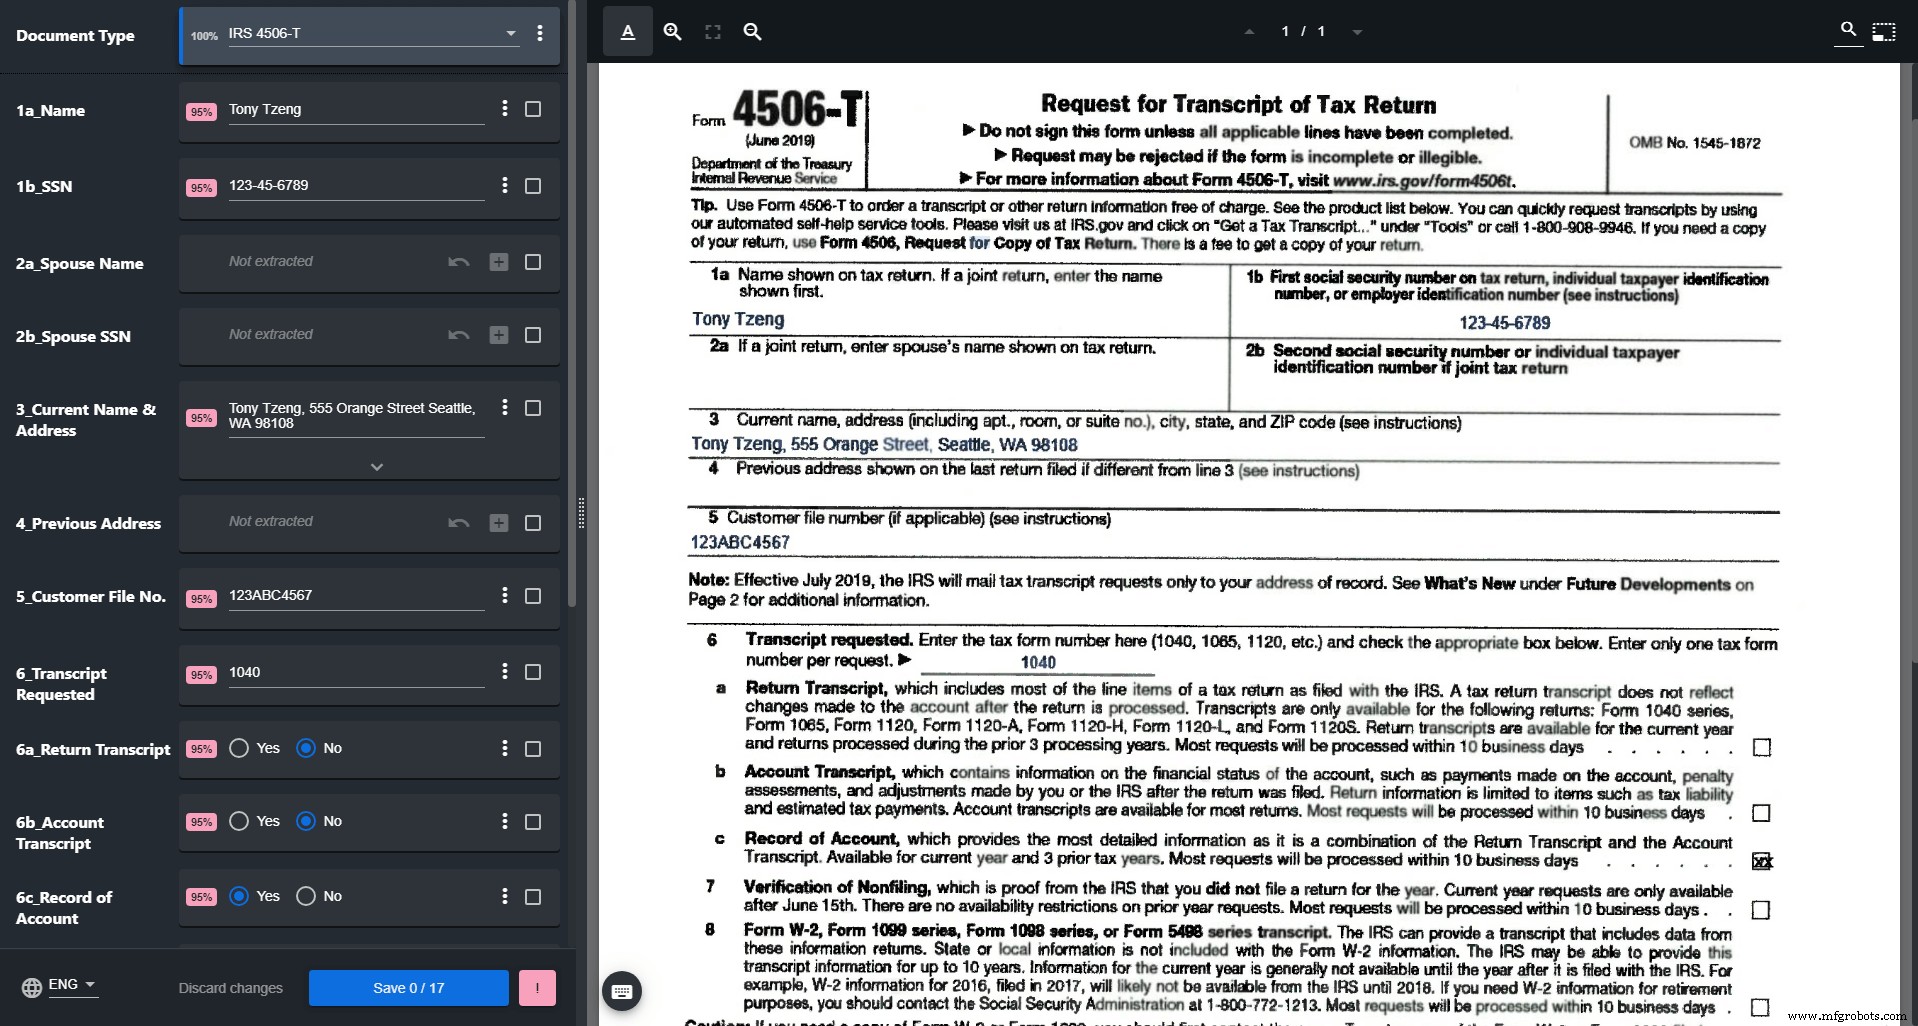1918x1026 pixels.
Task: Open the three-dot menu beside 5_Customer File No.
Action: coord(505,594)
